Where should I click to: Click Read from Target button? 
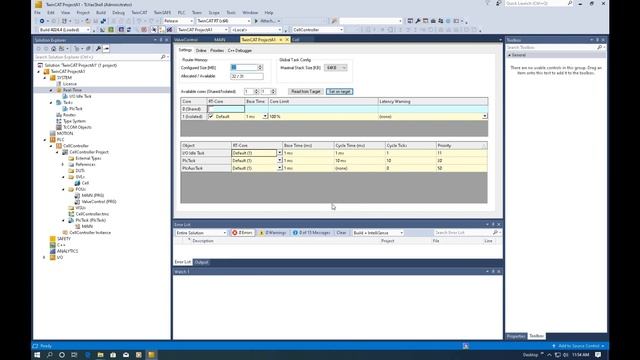pos(305,91)
